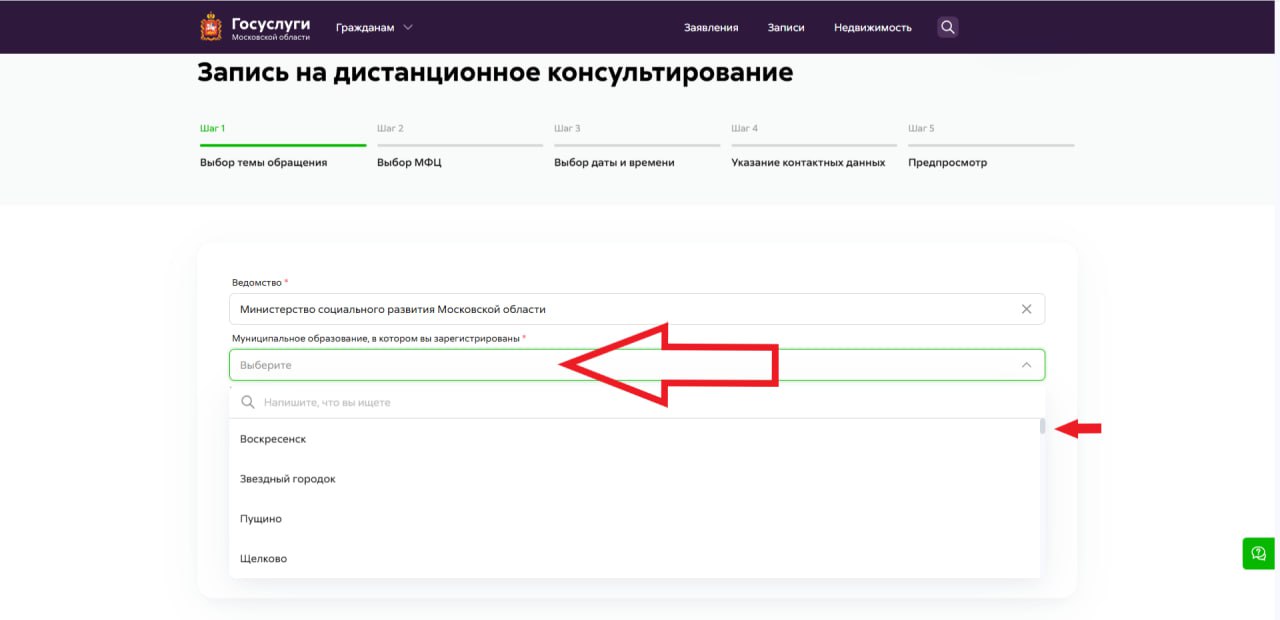Jump to step 3 Выбор даты и времени
This screenshot has height=620, width=1280.
(x=614, y=162)
